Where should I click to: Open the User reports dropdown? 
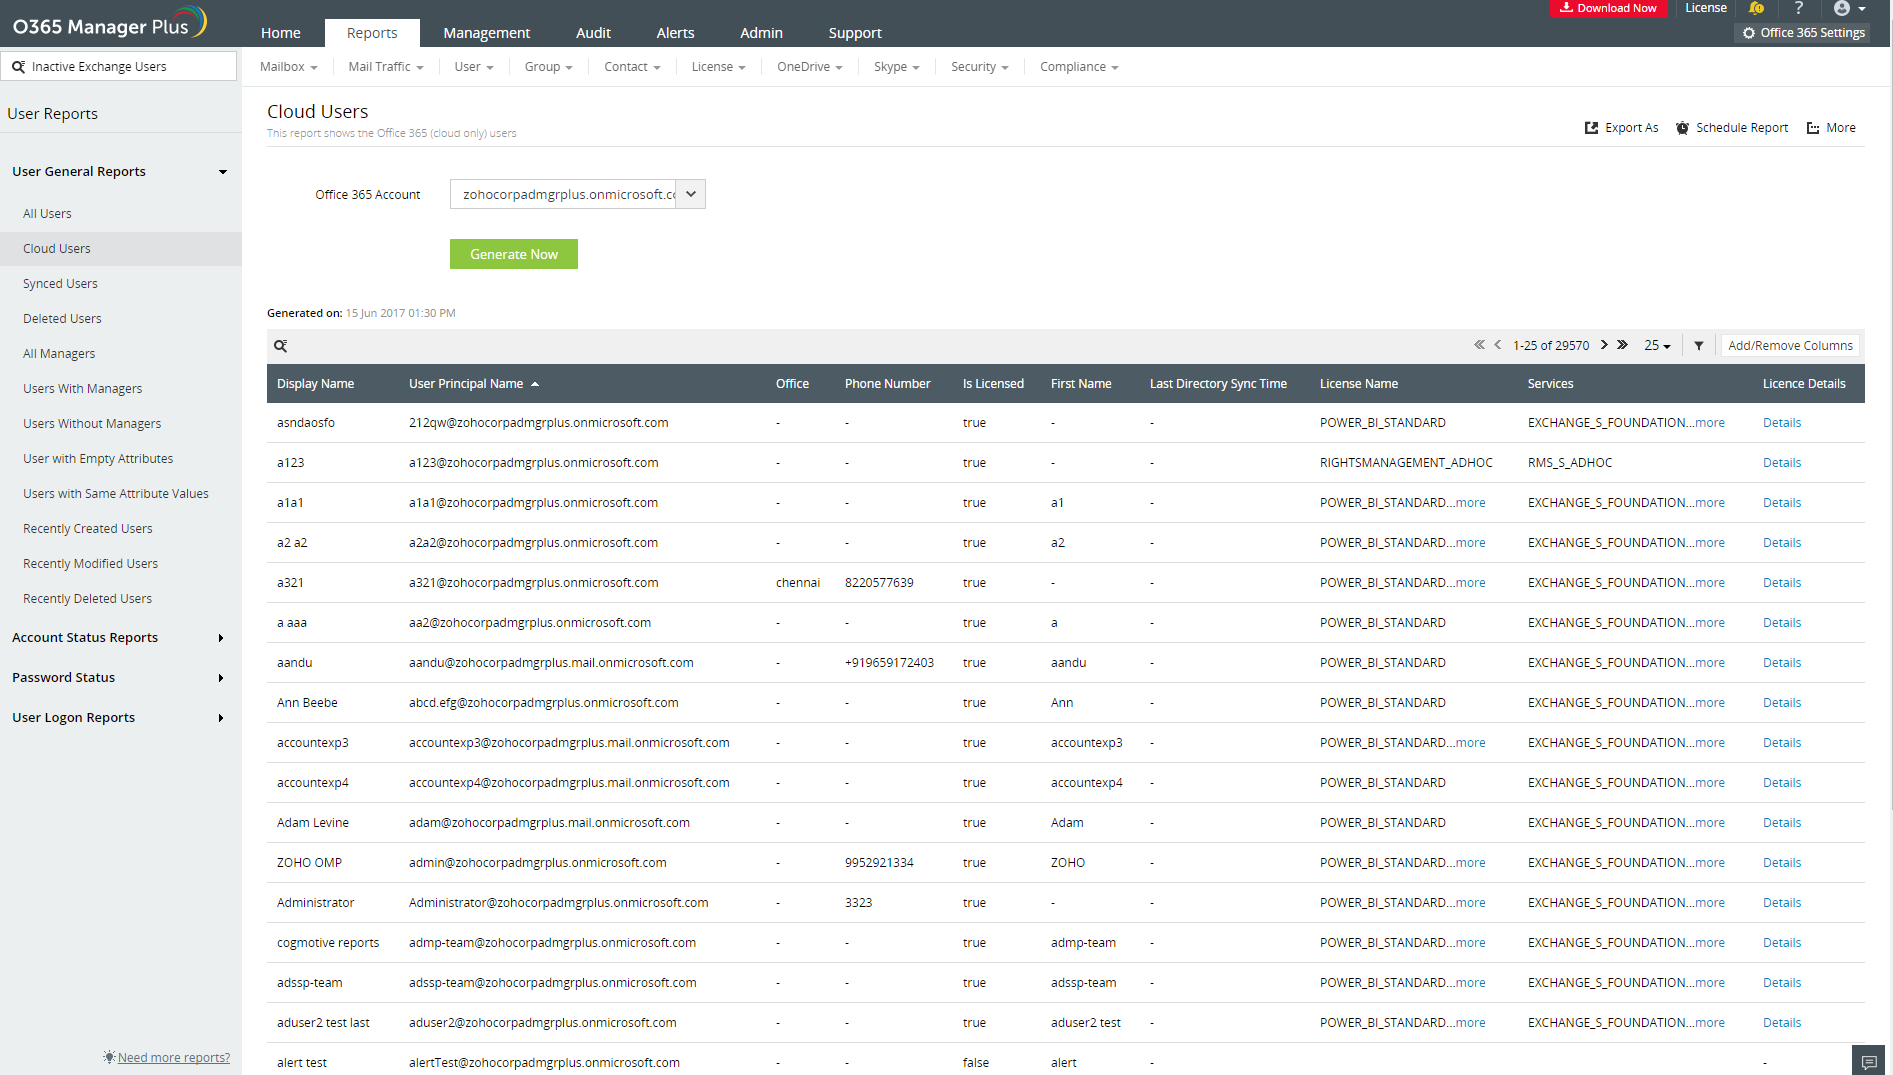click(474, 67)
